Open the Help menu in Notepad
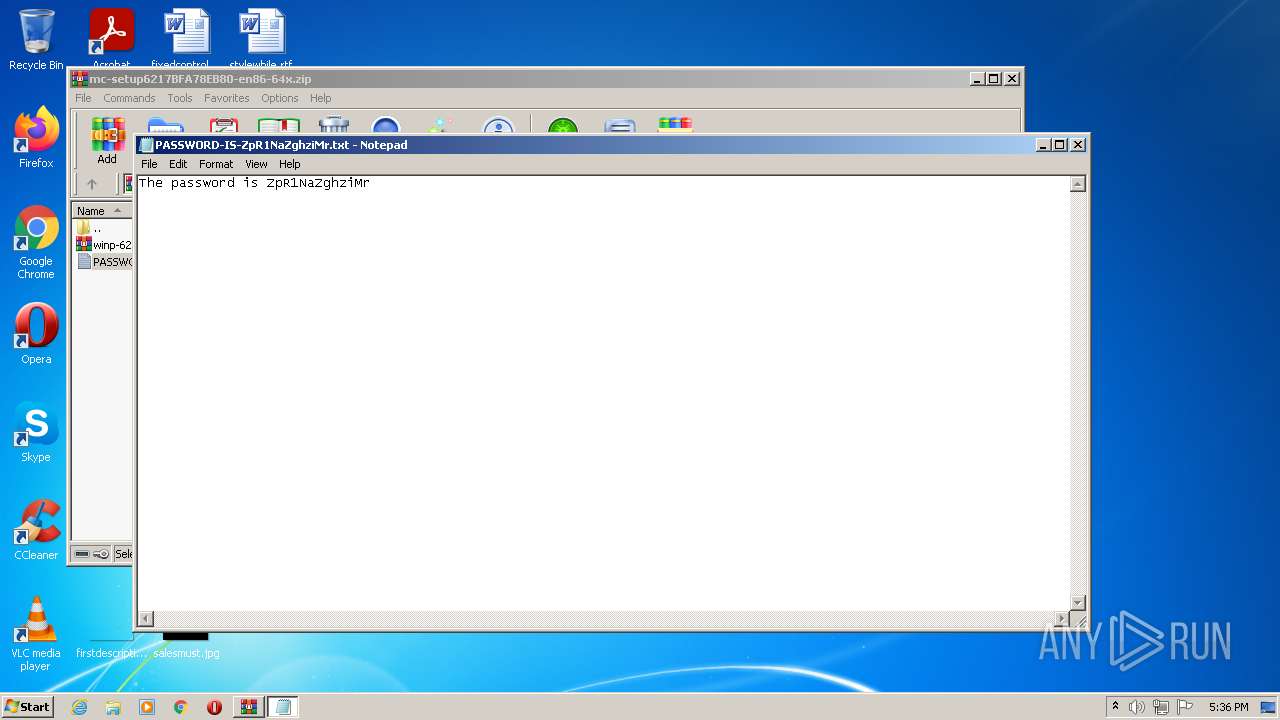Image resolution: width=1280 pixels, height=720 pixels. pyautogui.click(x=290, y=164)
